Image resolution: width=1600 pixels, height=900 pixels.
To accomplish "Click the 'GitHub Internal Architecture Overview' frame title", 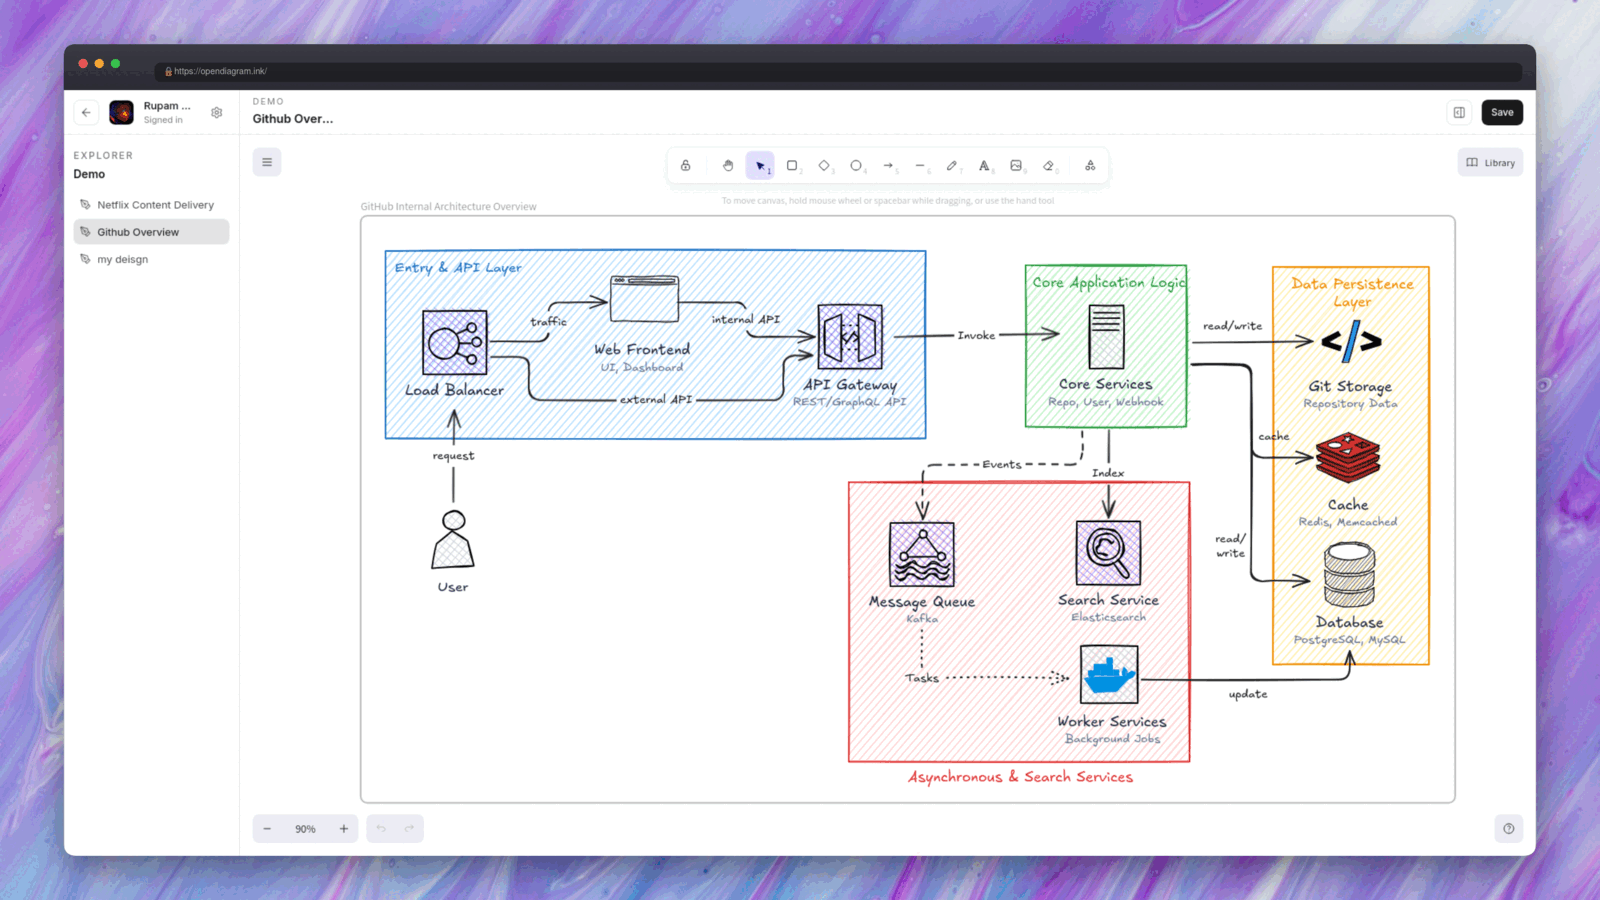I will tap(448, 207).
